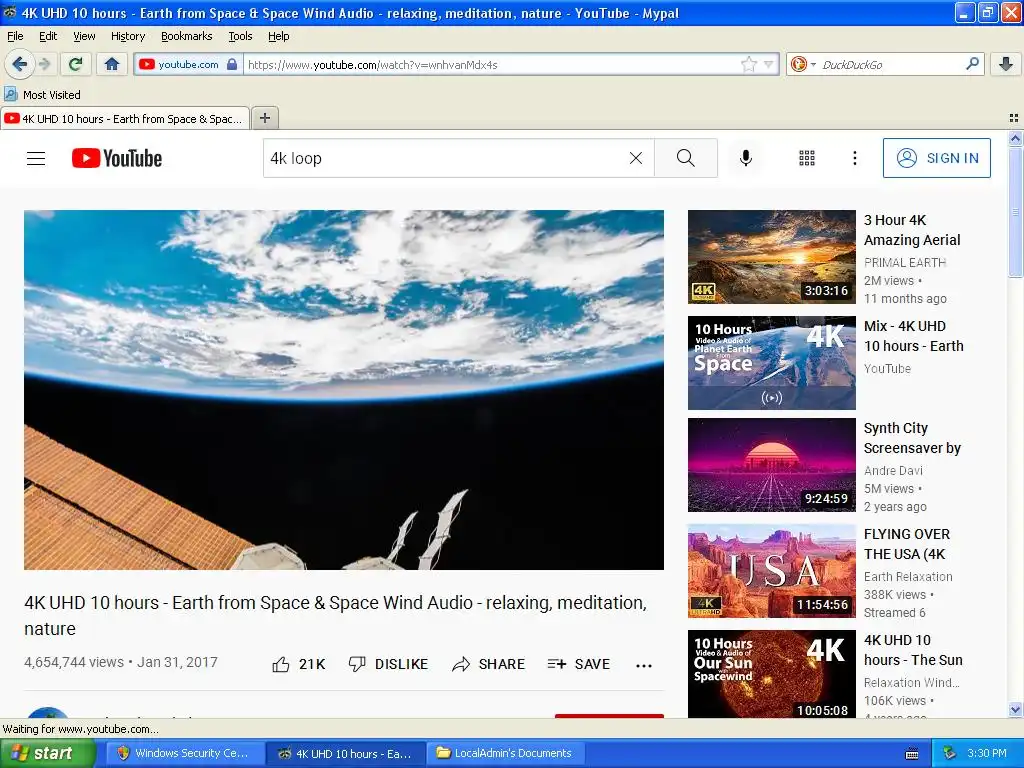Switch to LocalAdmin's Documents taskbar item
Viewport: 1024px width, 768px height.
click(x=505, y=753)
